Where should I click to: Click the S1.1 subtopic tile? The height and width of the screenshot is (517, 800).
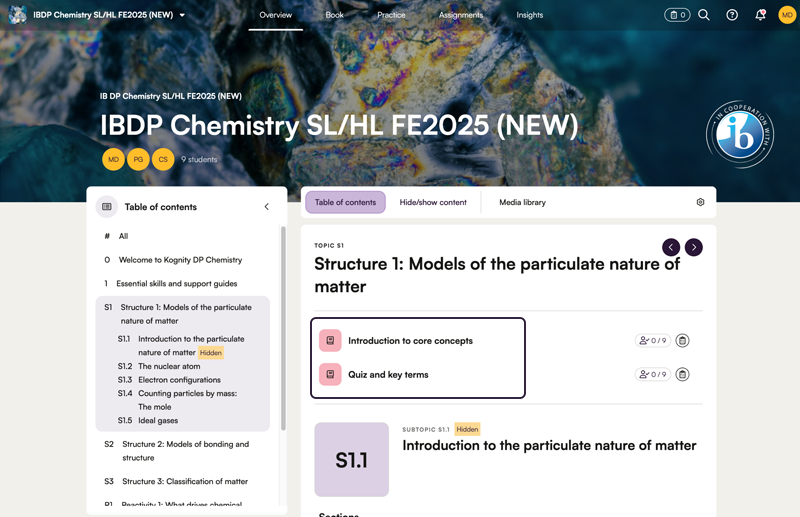(352, 459)
